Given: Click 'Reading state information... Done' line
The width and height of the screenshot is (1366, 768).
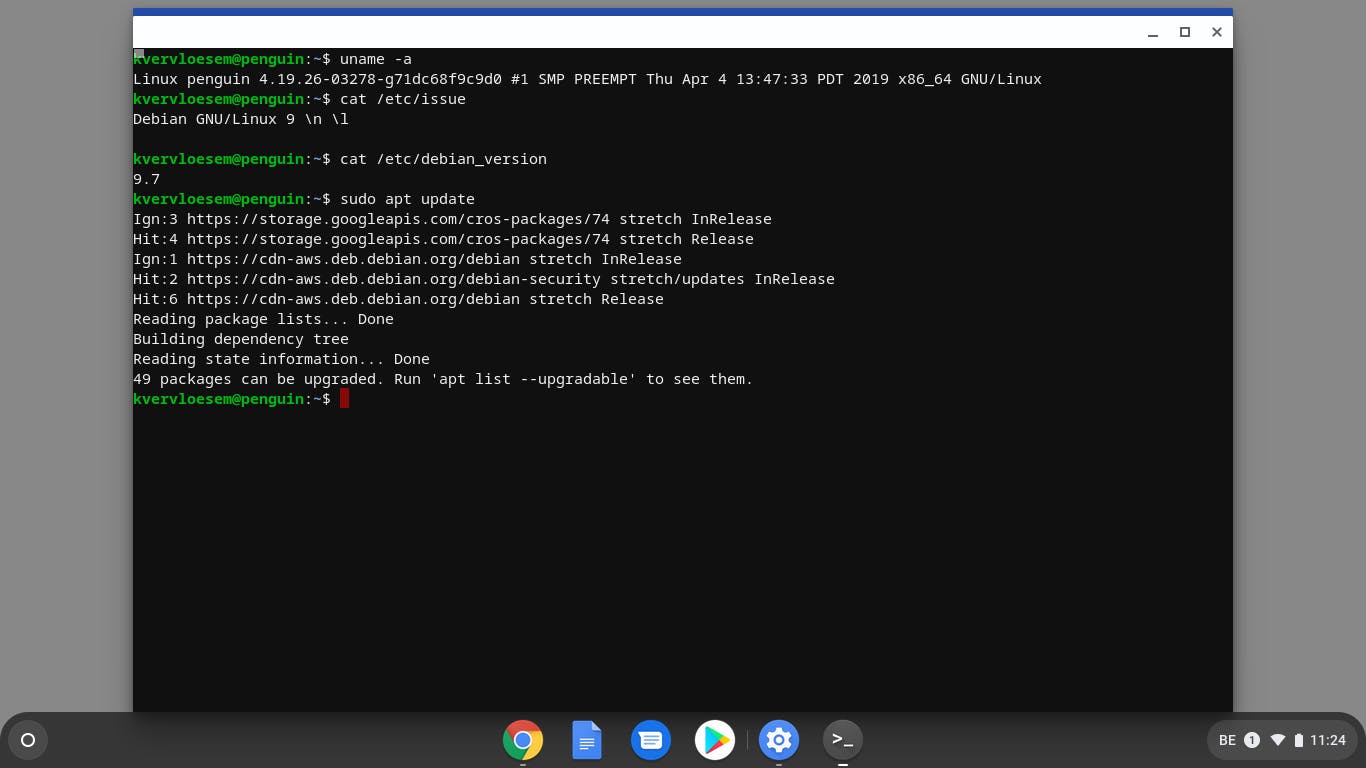Looking at the screenshot, I should pyautogui.click(x=281, y=359).
